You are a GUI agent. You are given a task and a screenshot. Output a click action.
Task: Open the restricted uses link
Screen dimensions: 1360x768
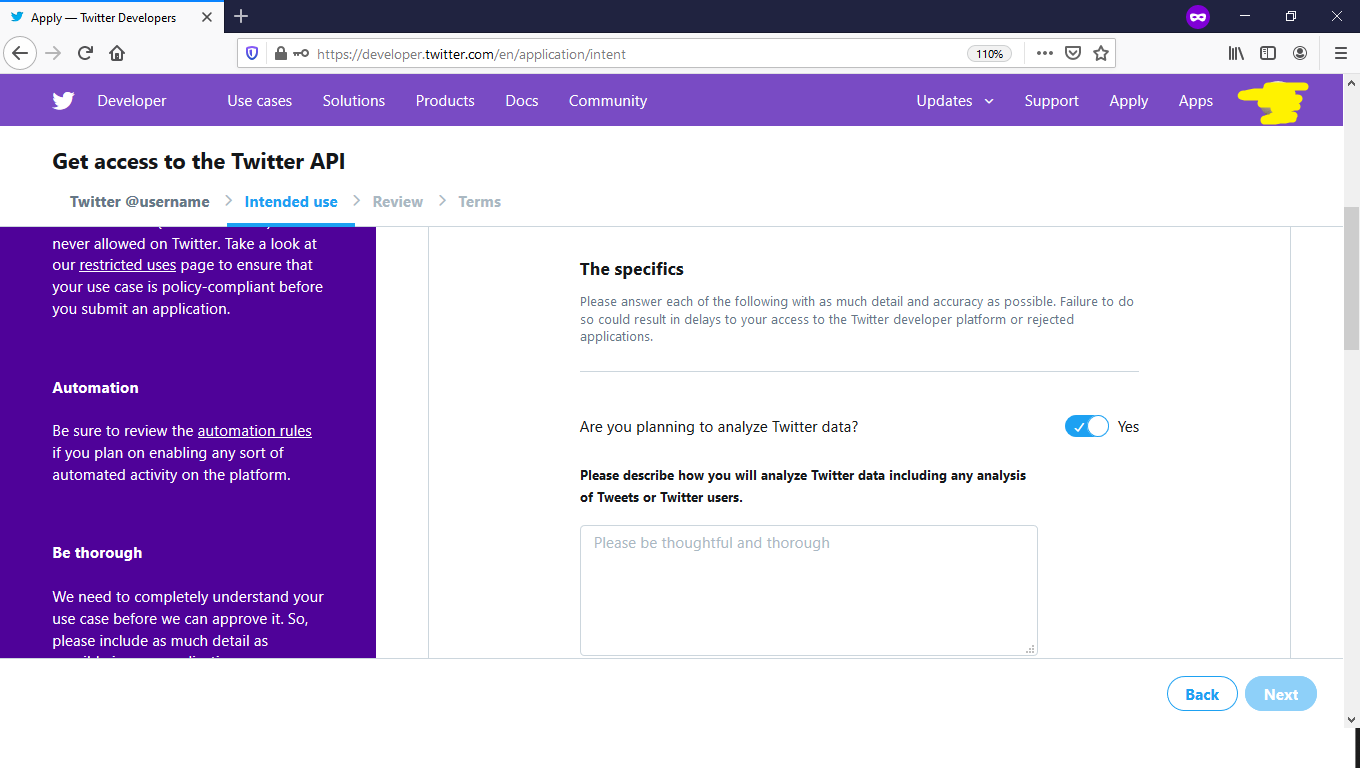tap(128, 265)
